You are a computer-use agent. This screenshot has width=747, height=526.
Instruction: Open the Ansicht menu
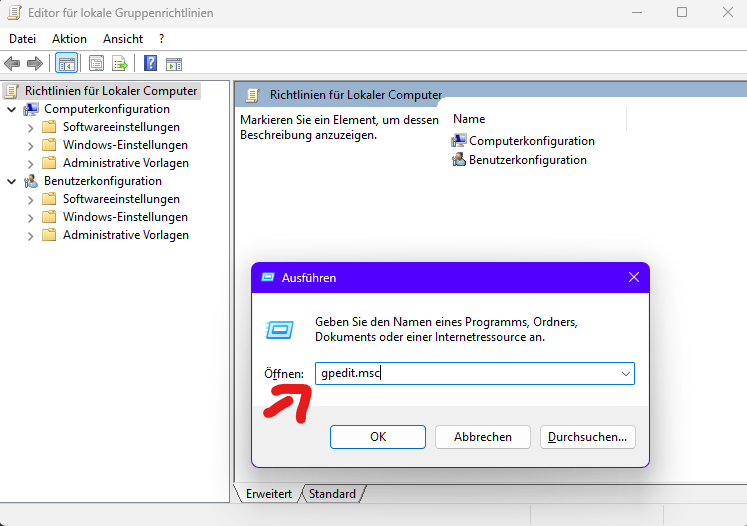click(123, 39)
